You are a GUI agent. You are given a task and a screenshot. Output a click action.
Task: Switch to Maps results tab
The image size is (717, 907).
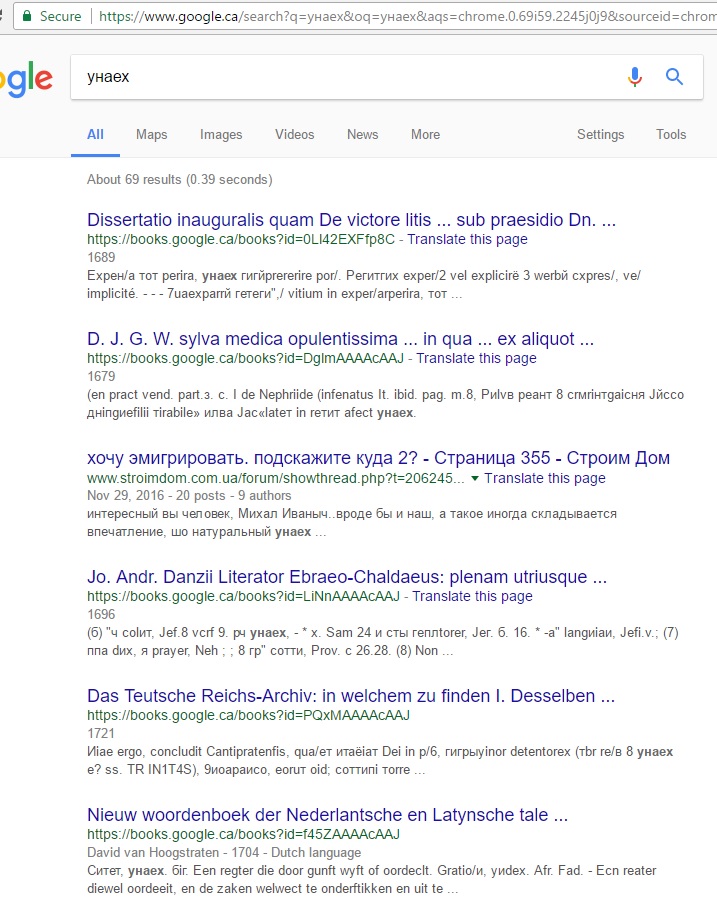click(x=151, y=134)
